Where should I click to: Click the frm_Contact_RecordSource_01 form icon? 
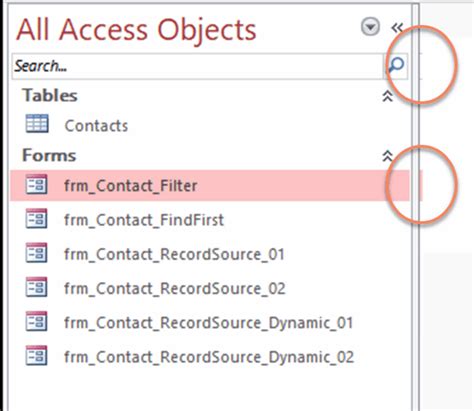(x=37, y=253)
